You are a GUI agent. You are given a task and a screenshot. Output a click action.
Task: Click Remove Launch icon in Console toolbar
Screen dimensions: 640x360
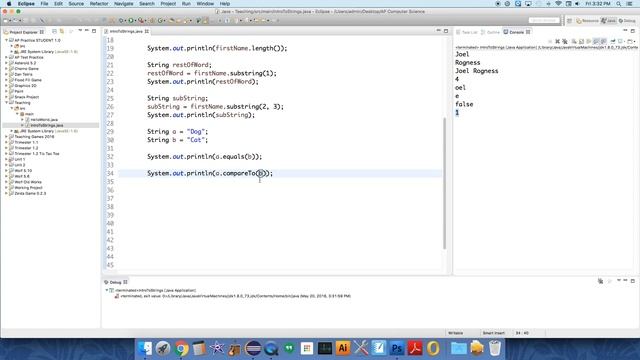(x=558, y=41)
